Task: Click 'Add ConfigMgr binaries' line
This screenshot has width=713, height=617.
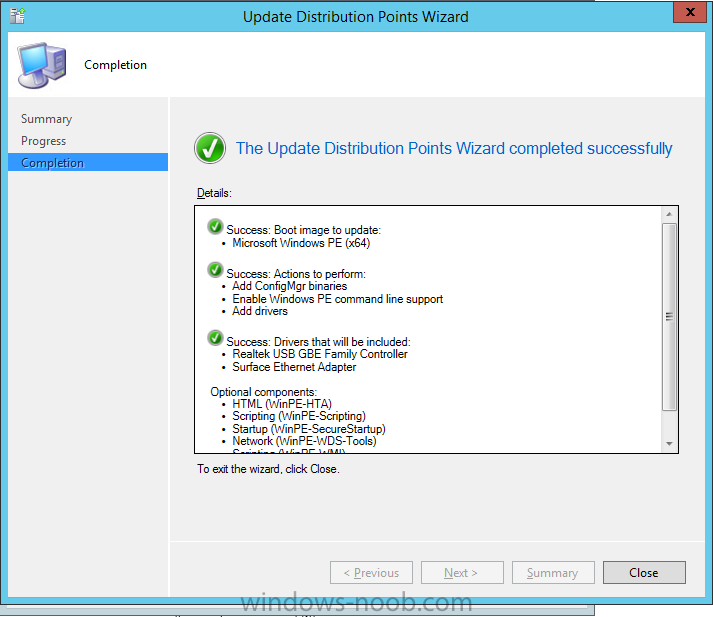Action: (x=290, y=286)
